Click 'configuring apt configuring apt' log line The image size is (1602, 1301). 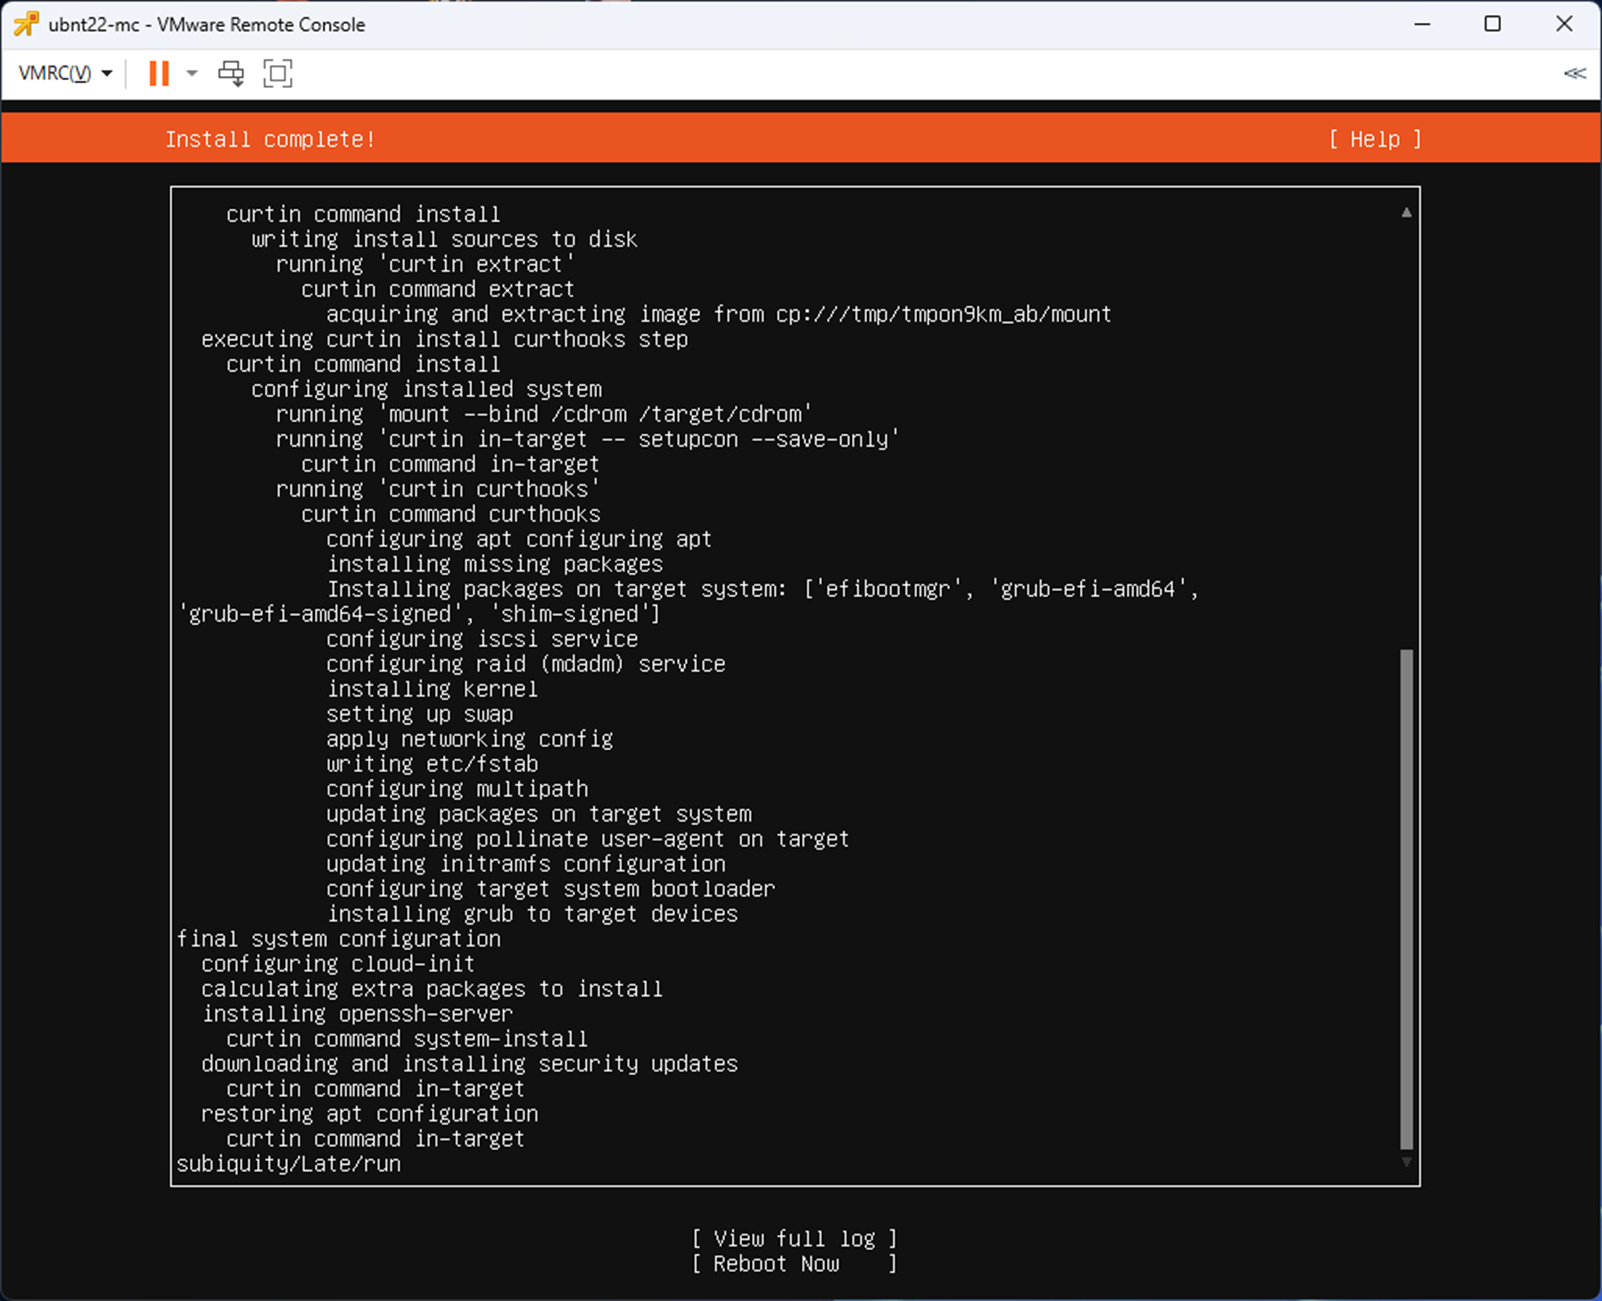tap(519, 539)
